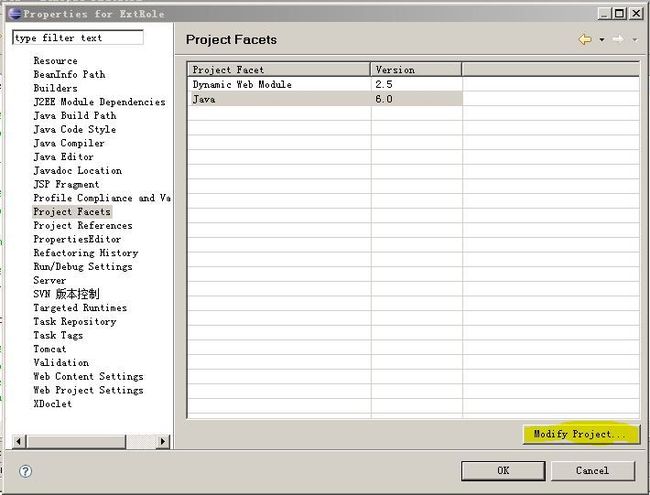
Task: Click the yellow Back navigation arrow
Action: click(x=585, y=39)
